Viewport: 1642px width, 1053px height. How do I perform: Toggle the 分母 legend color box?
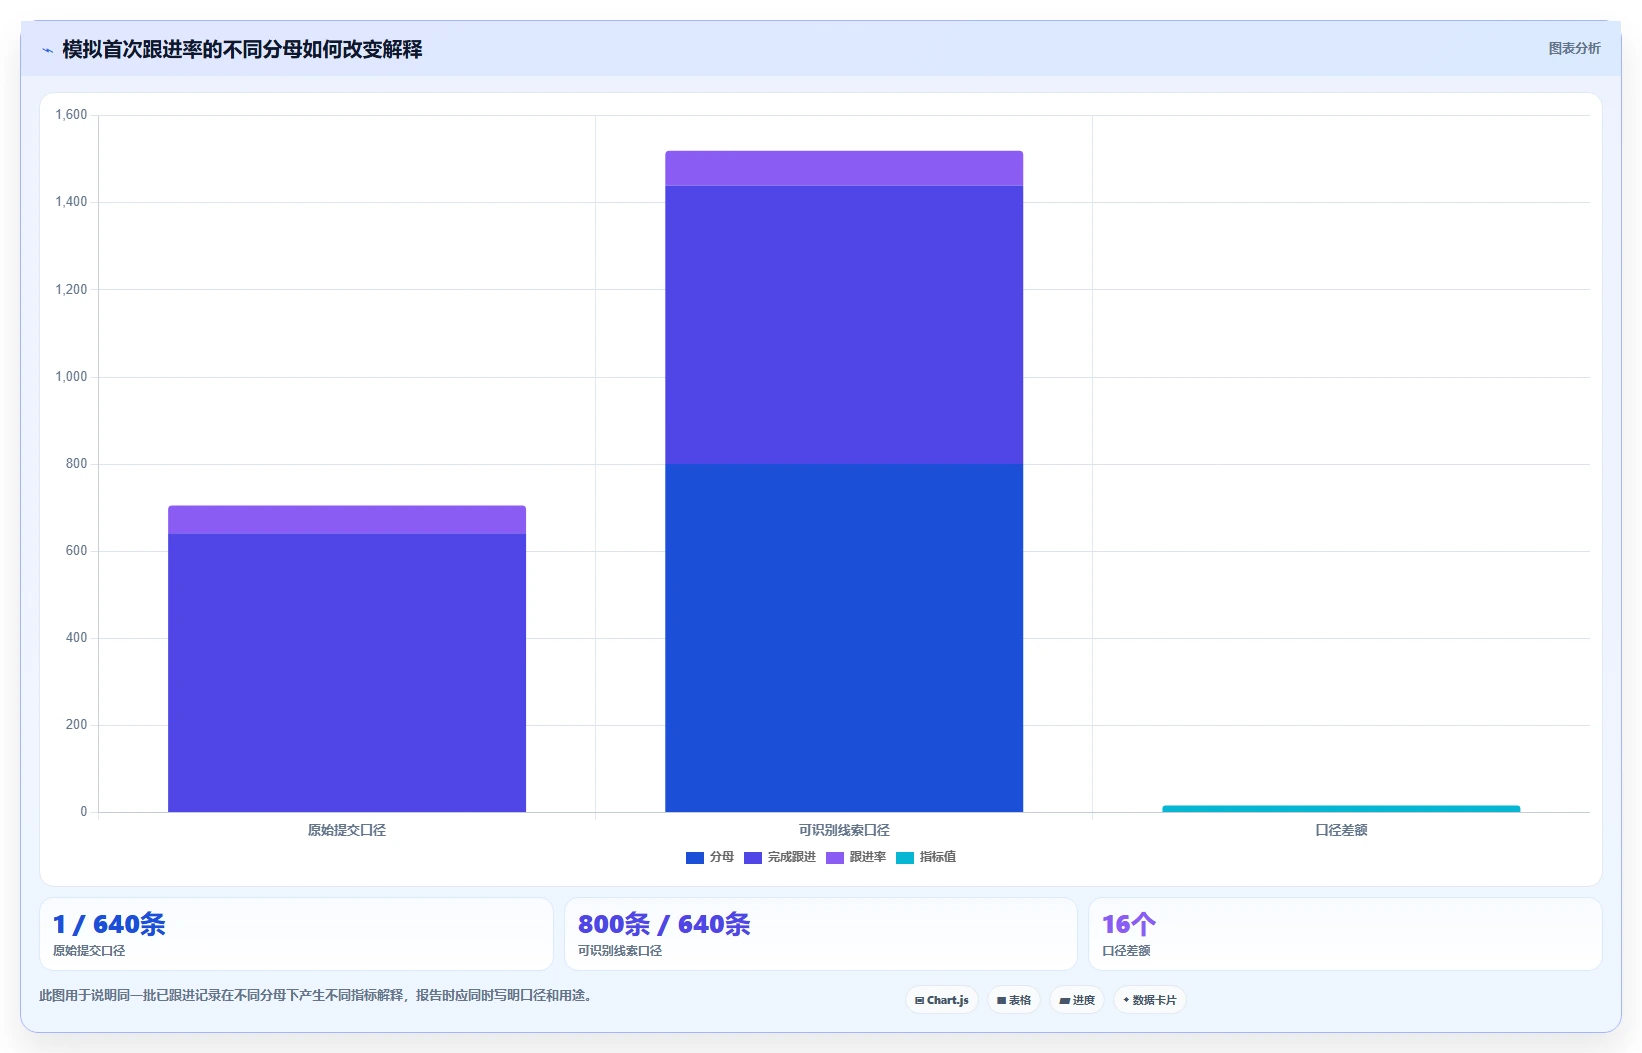(695, 857)
